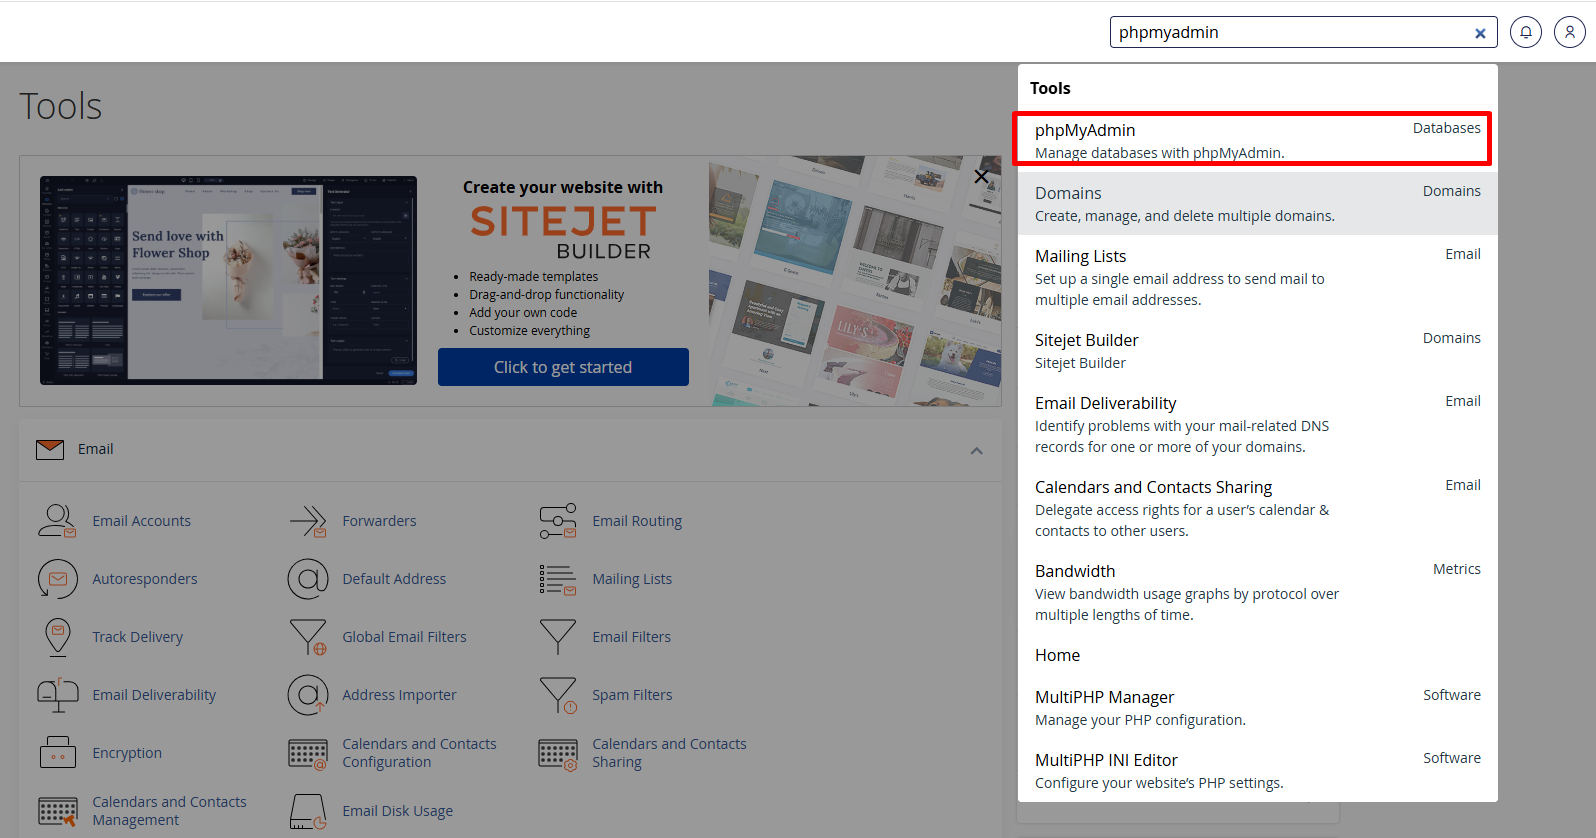Viewport: 1596px width, 838px height.
Task: Click the Global Email Filters funnel icon
Action: 308,637
